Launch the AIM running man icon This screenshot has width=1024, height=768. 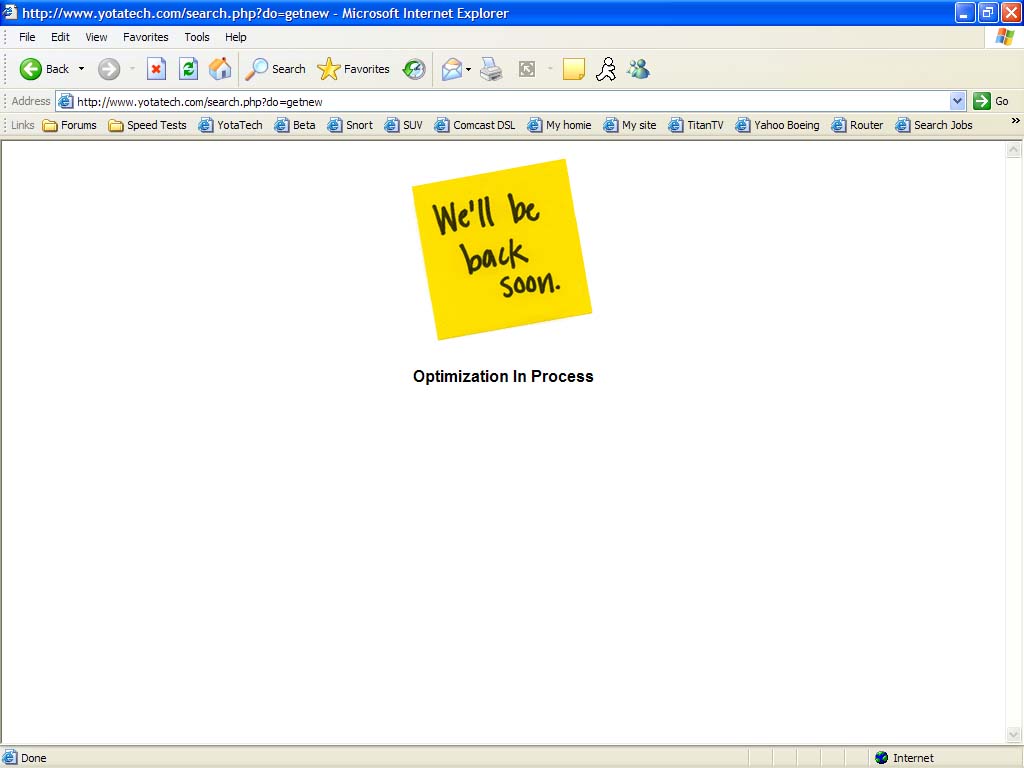(x=606, y=69)
